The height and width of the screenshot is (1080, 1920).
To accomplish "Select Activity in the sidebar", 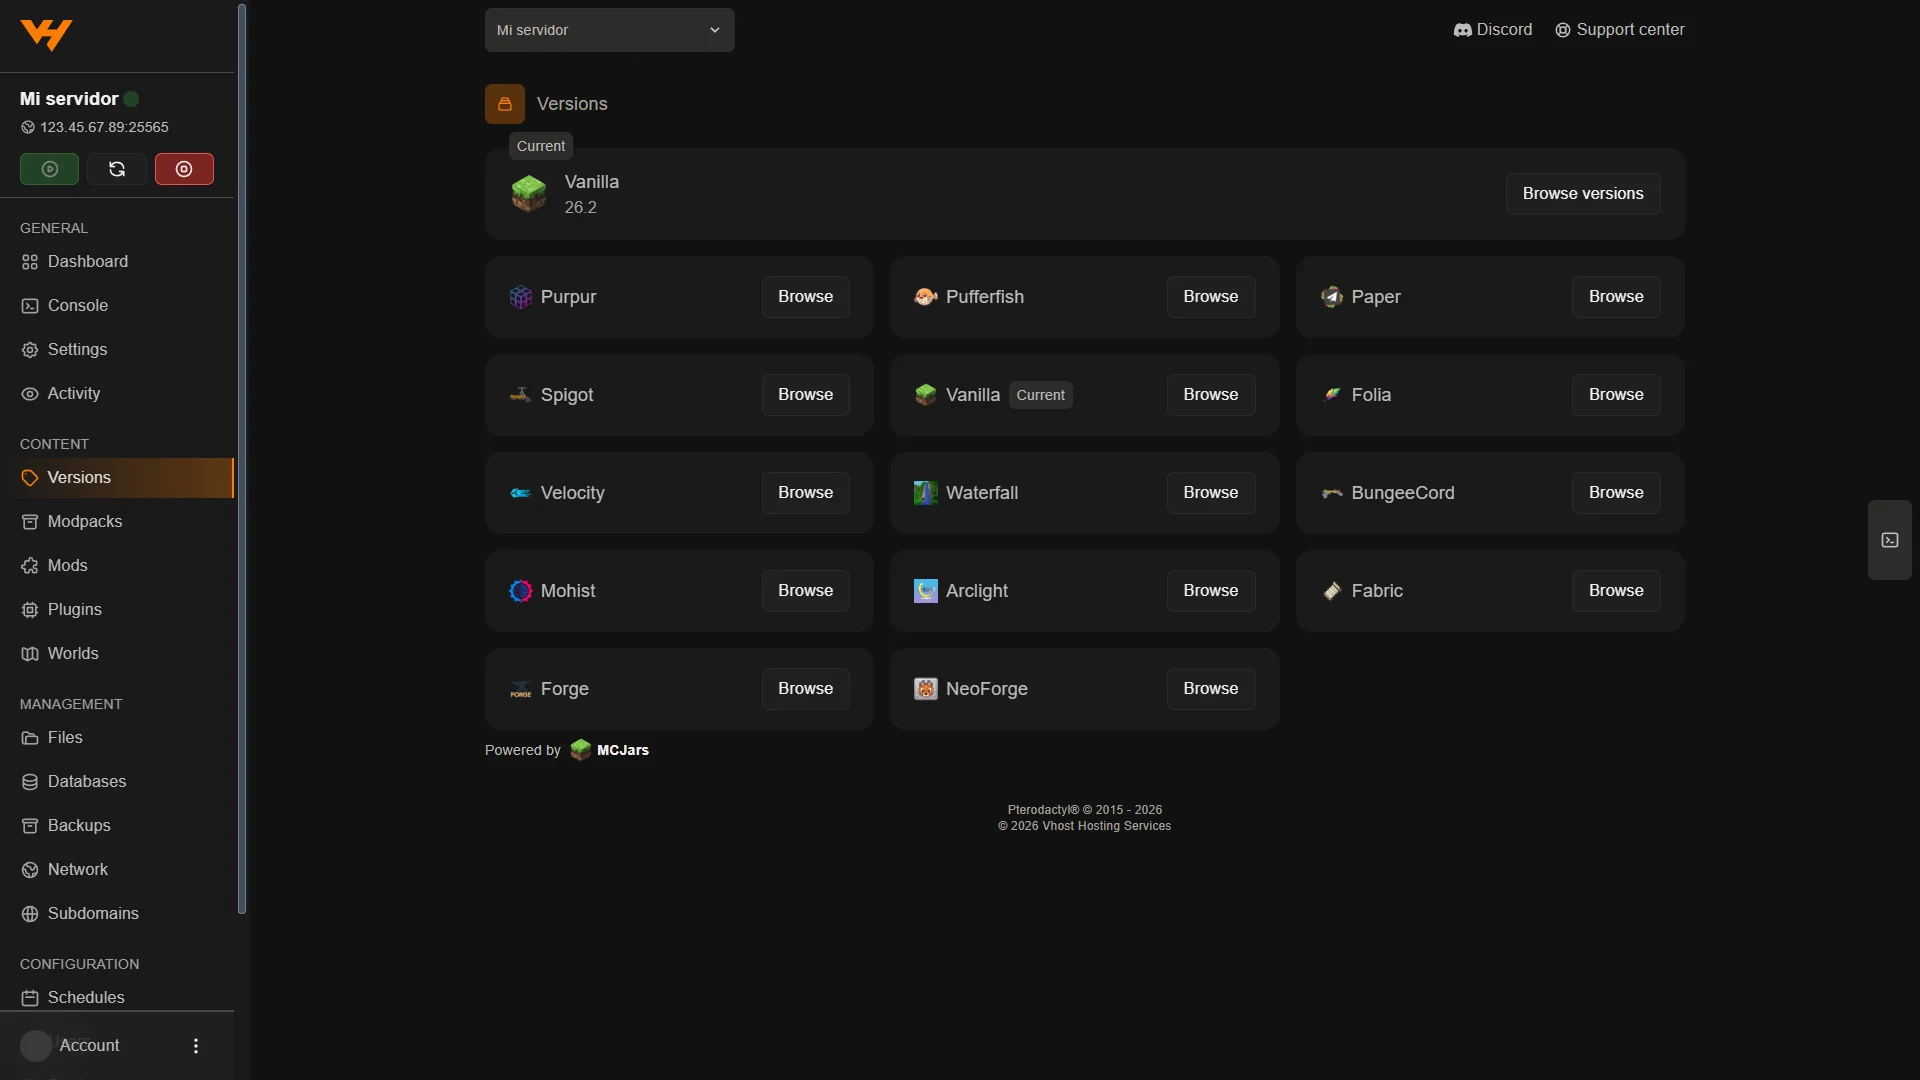I will 117,394.
